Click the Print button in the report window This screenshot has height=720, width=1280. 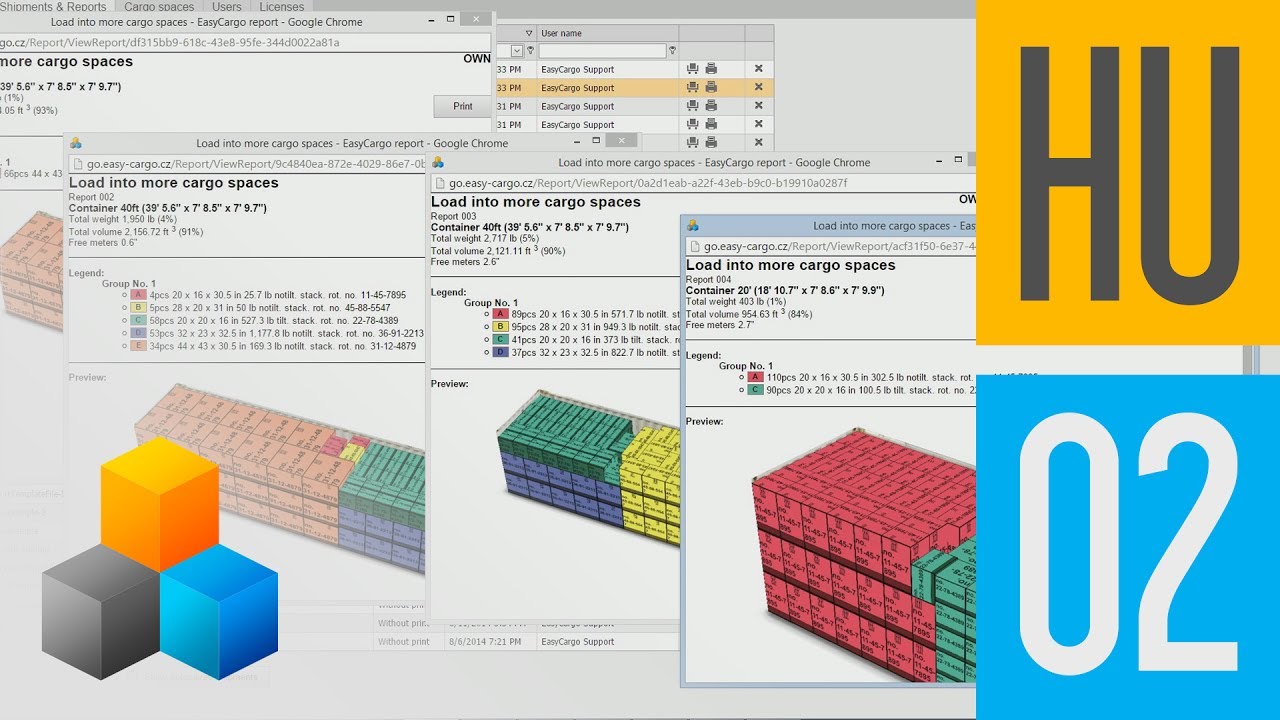(463, 106)
